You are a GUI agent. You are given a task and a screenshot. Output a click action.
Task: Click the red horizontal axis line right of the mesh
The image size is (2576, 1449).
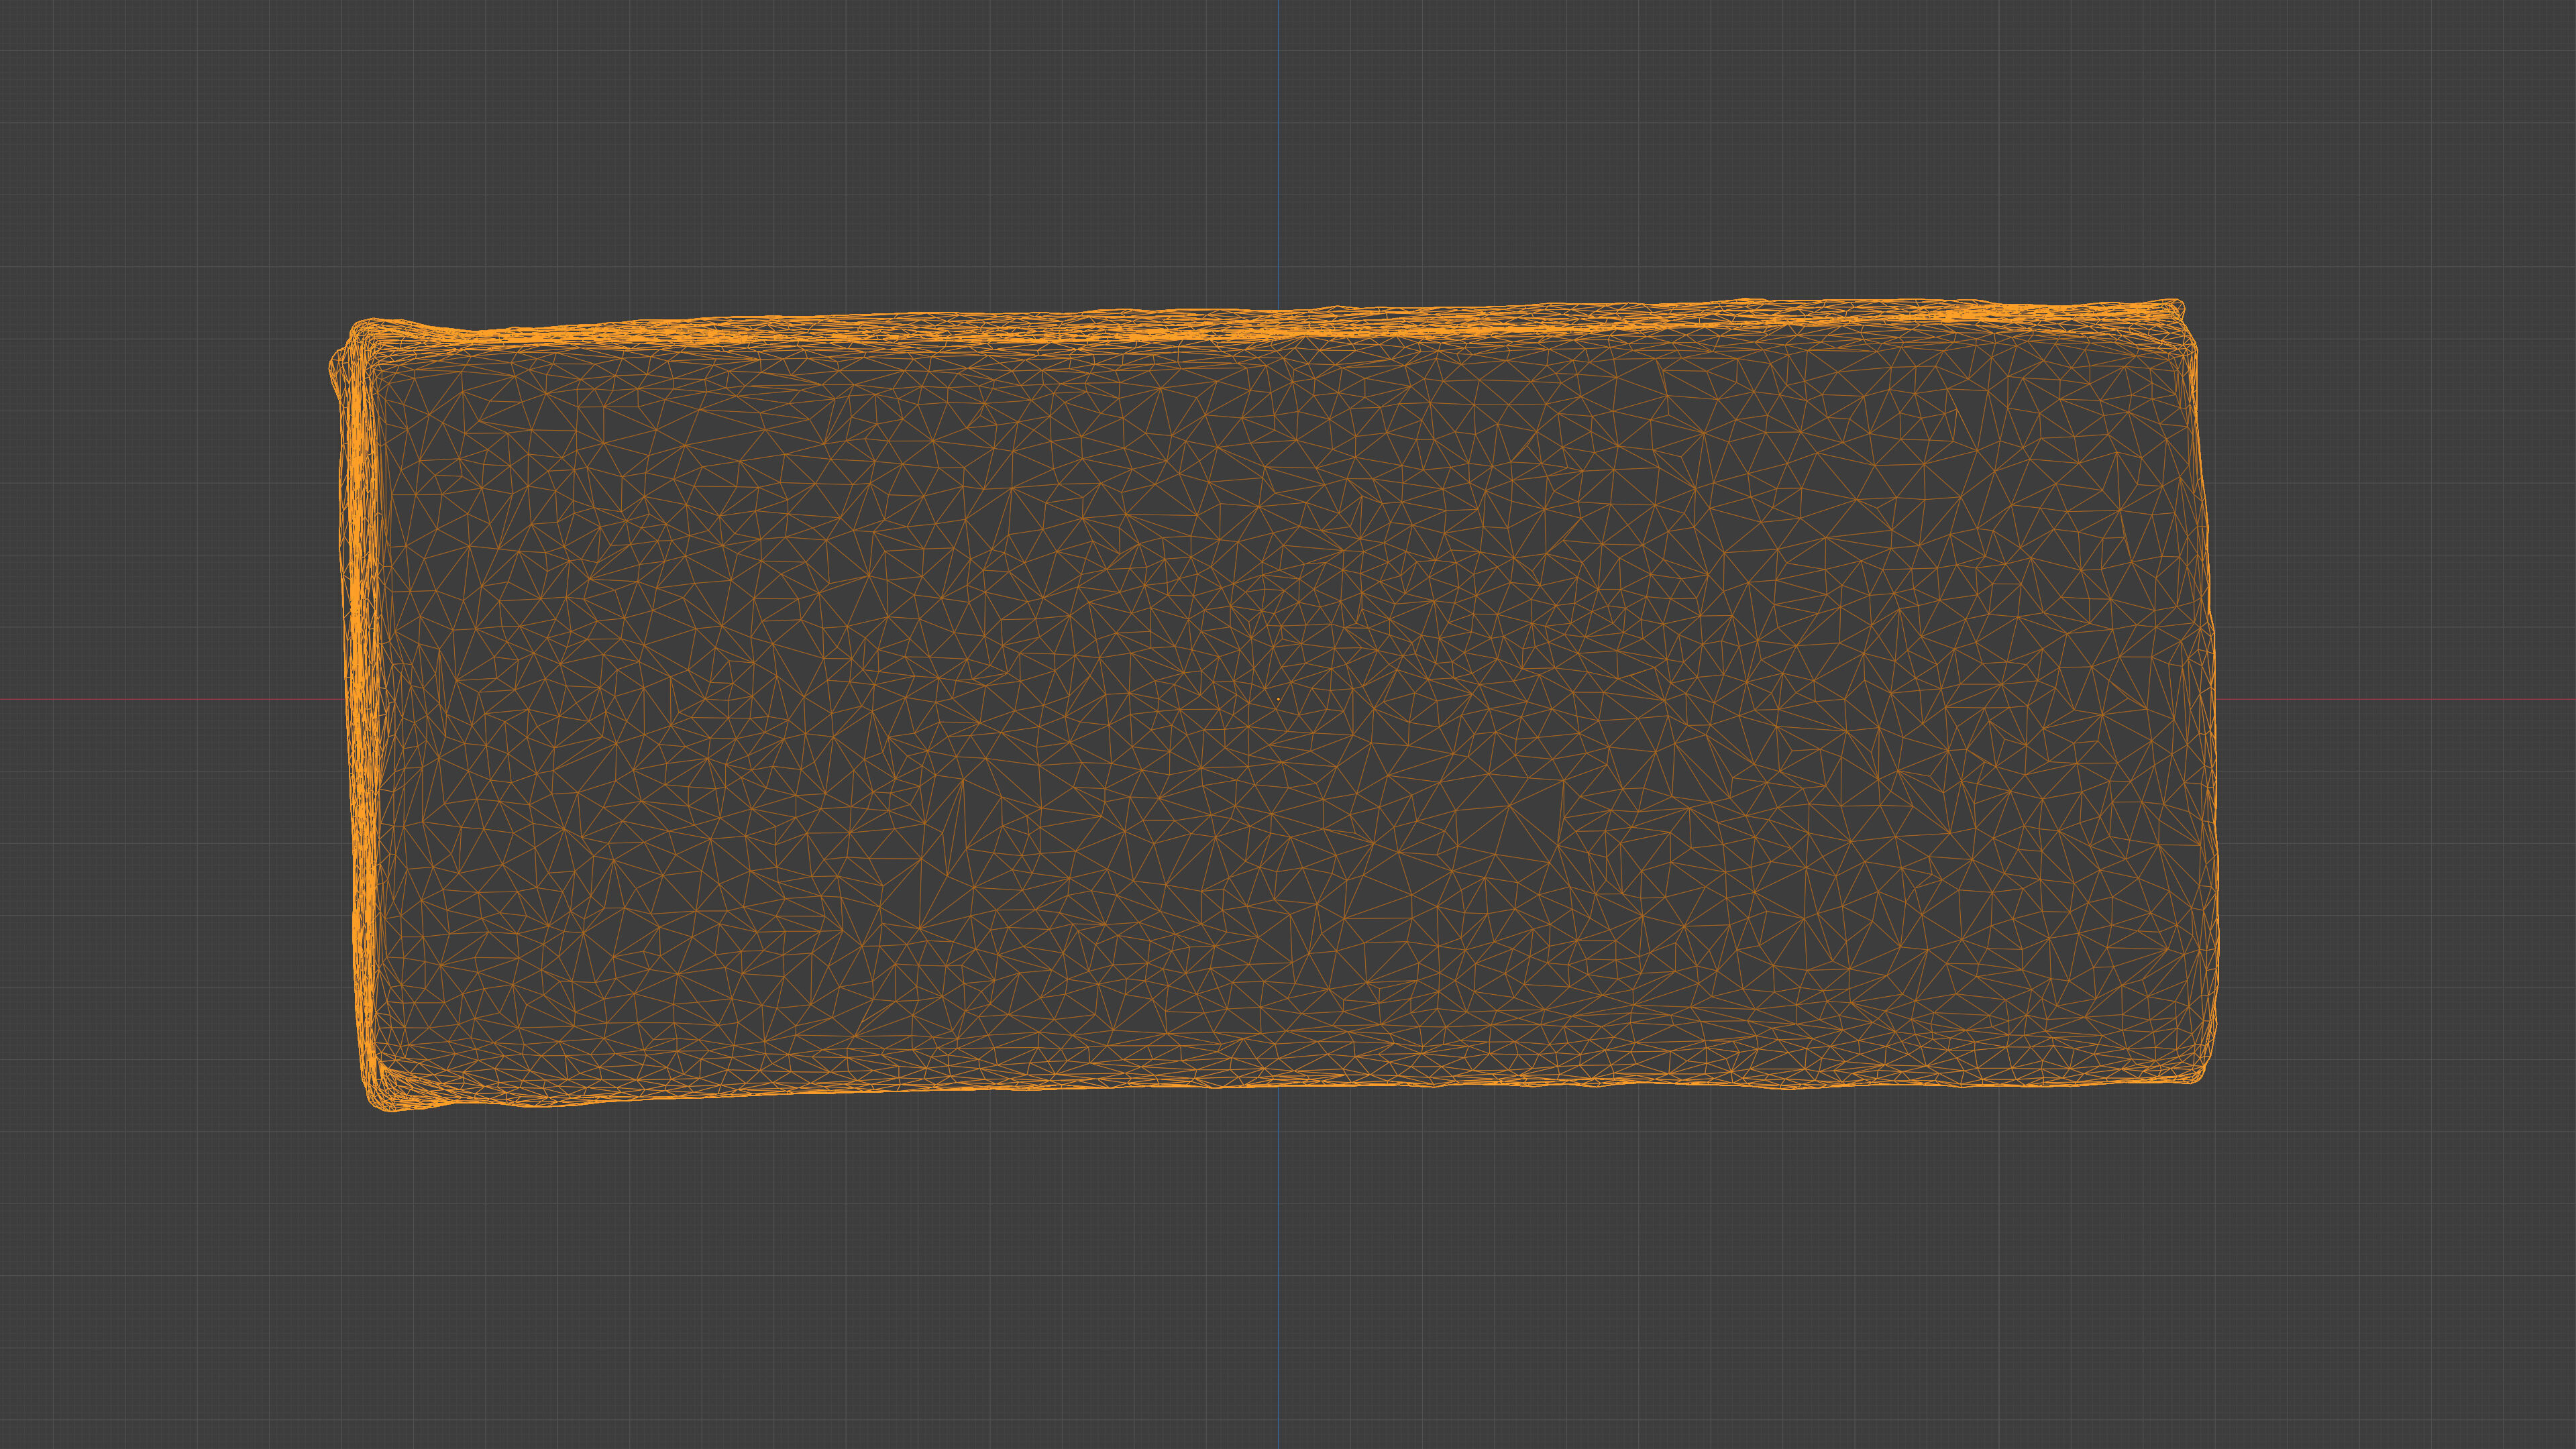(x=2400, y=699)
